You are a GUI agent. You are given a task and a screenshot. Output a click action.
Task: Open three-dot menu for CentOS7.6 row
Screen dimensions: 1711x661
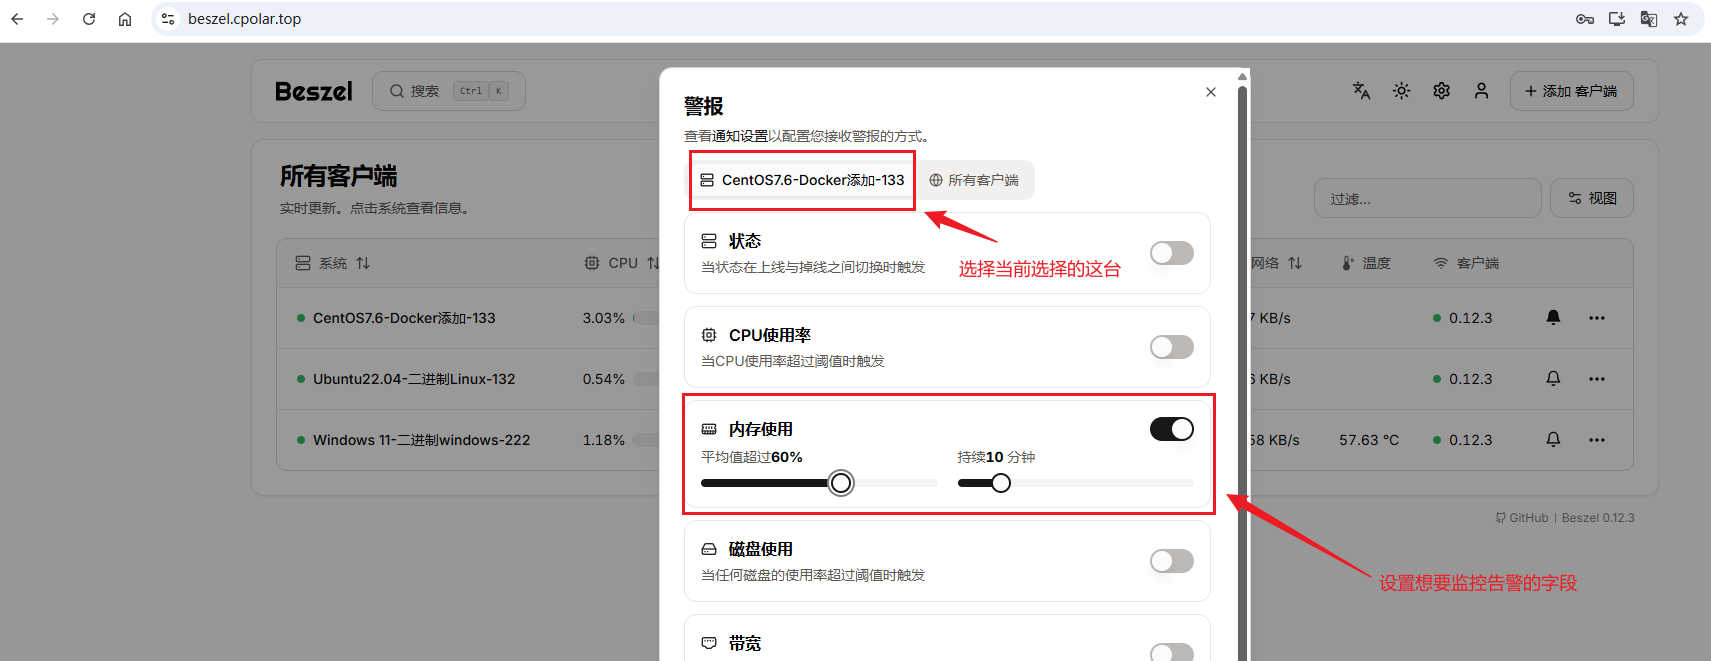pos(1597,318)
